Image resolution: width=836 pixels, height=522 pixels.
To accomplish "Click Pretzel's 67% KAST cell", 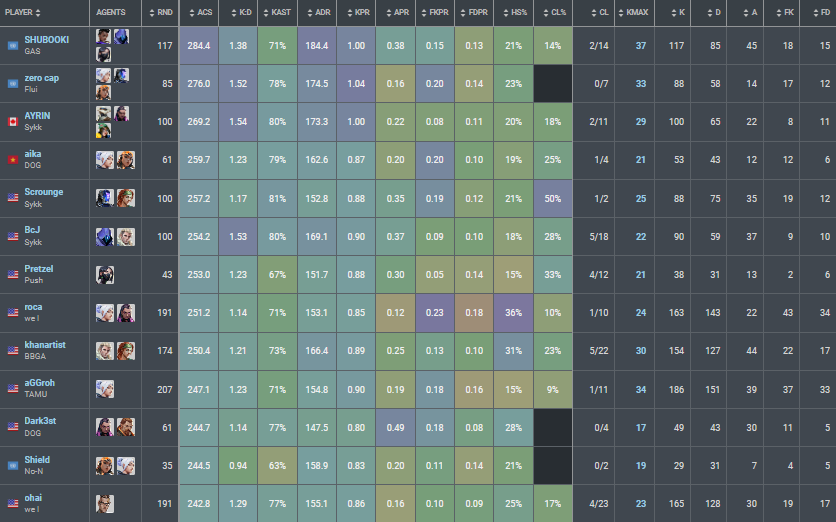I will [277, 275].
